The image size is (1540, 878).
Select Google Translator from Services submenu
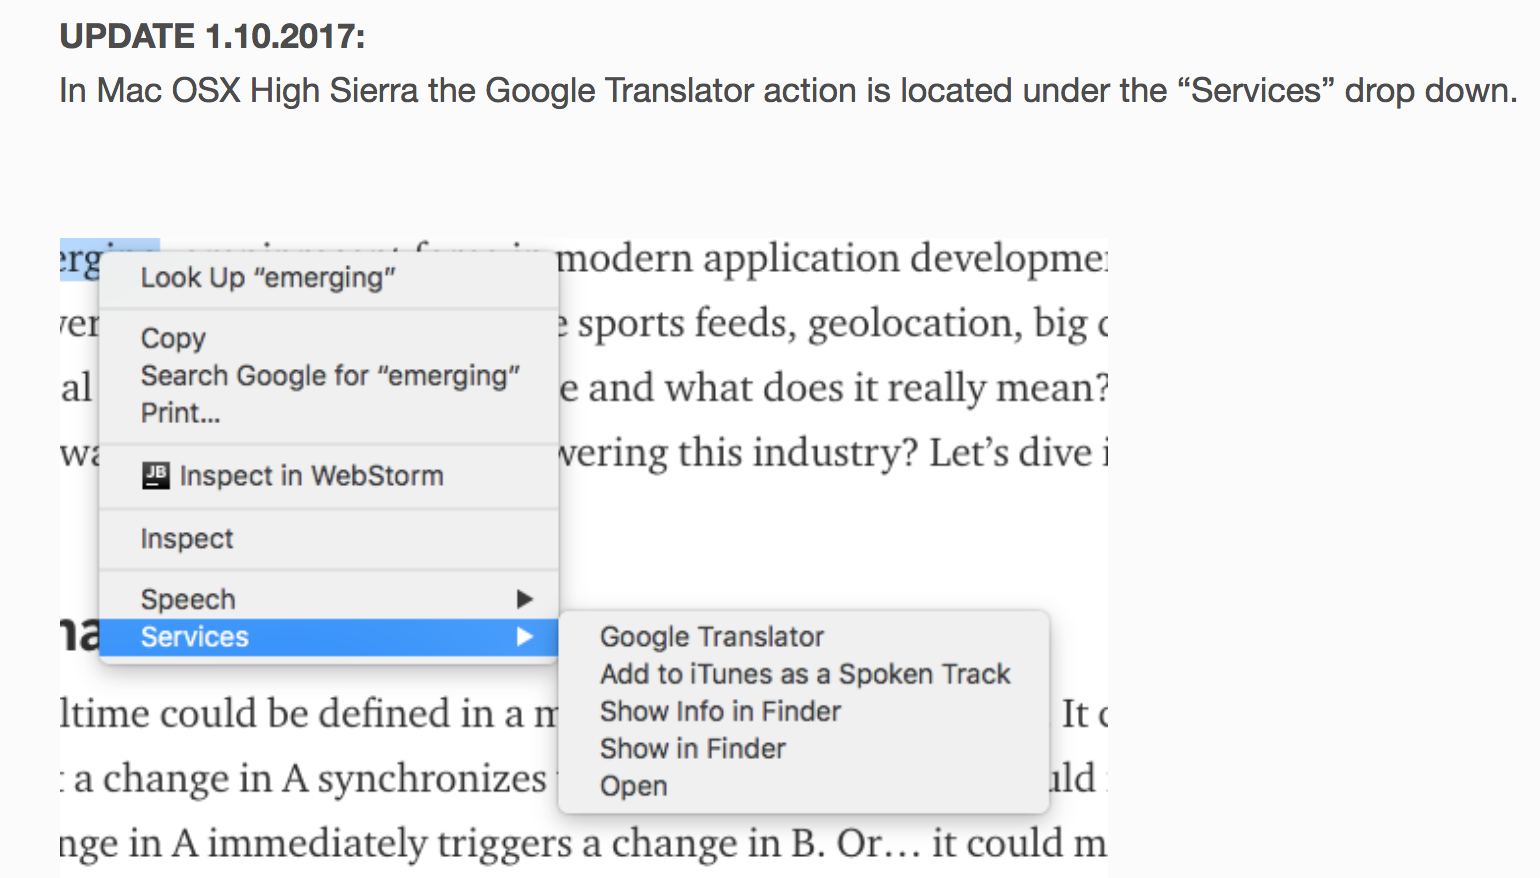coord(804,637)
